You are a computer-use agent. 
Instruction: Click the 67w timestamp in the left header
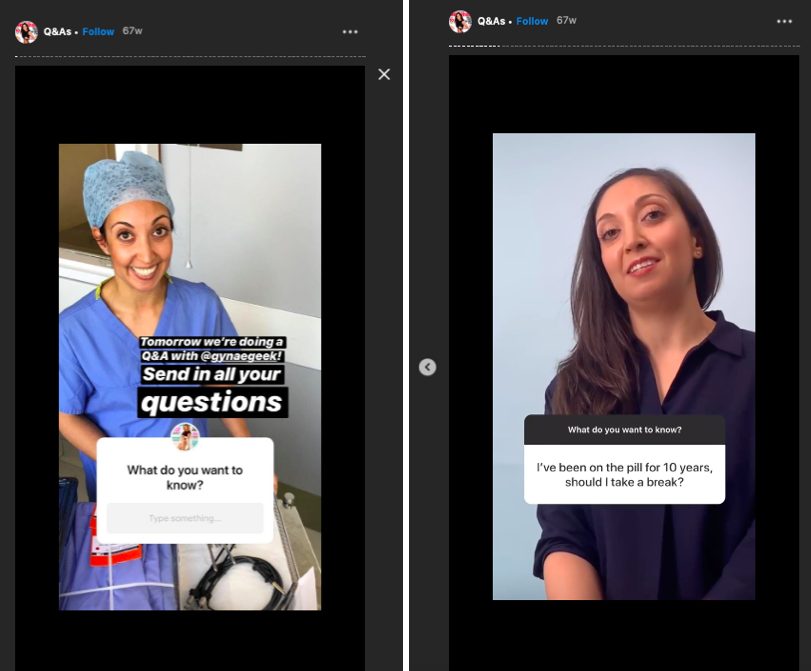pos(132,32)
